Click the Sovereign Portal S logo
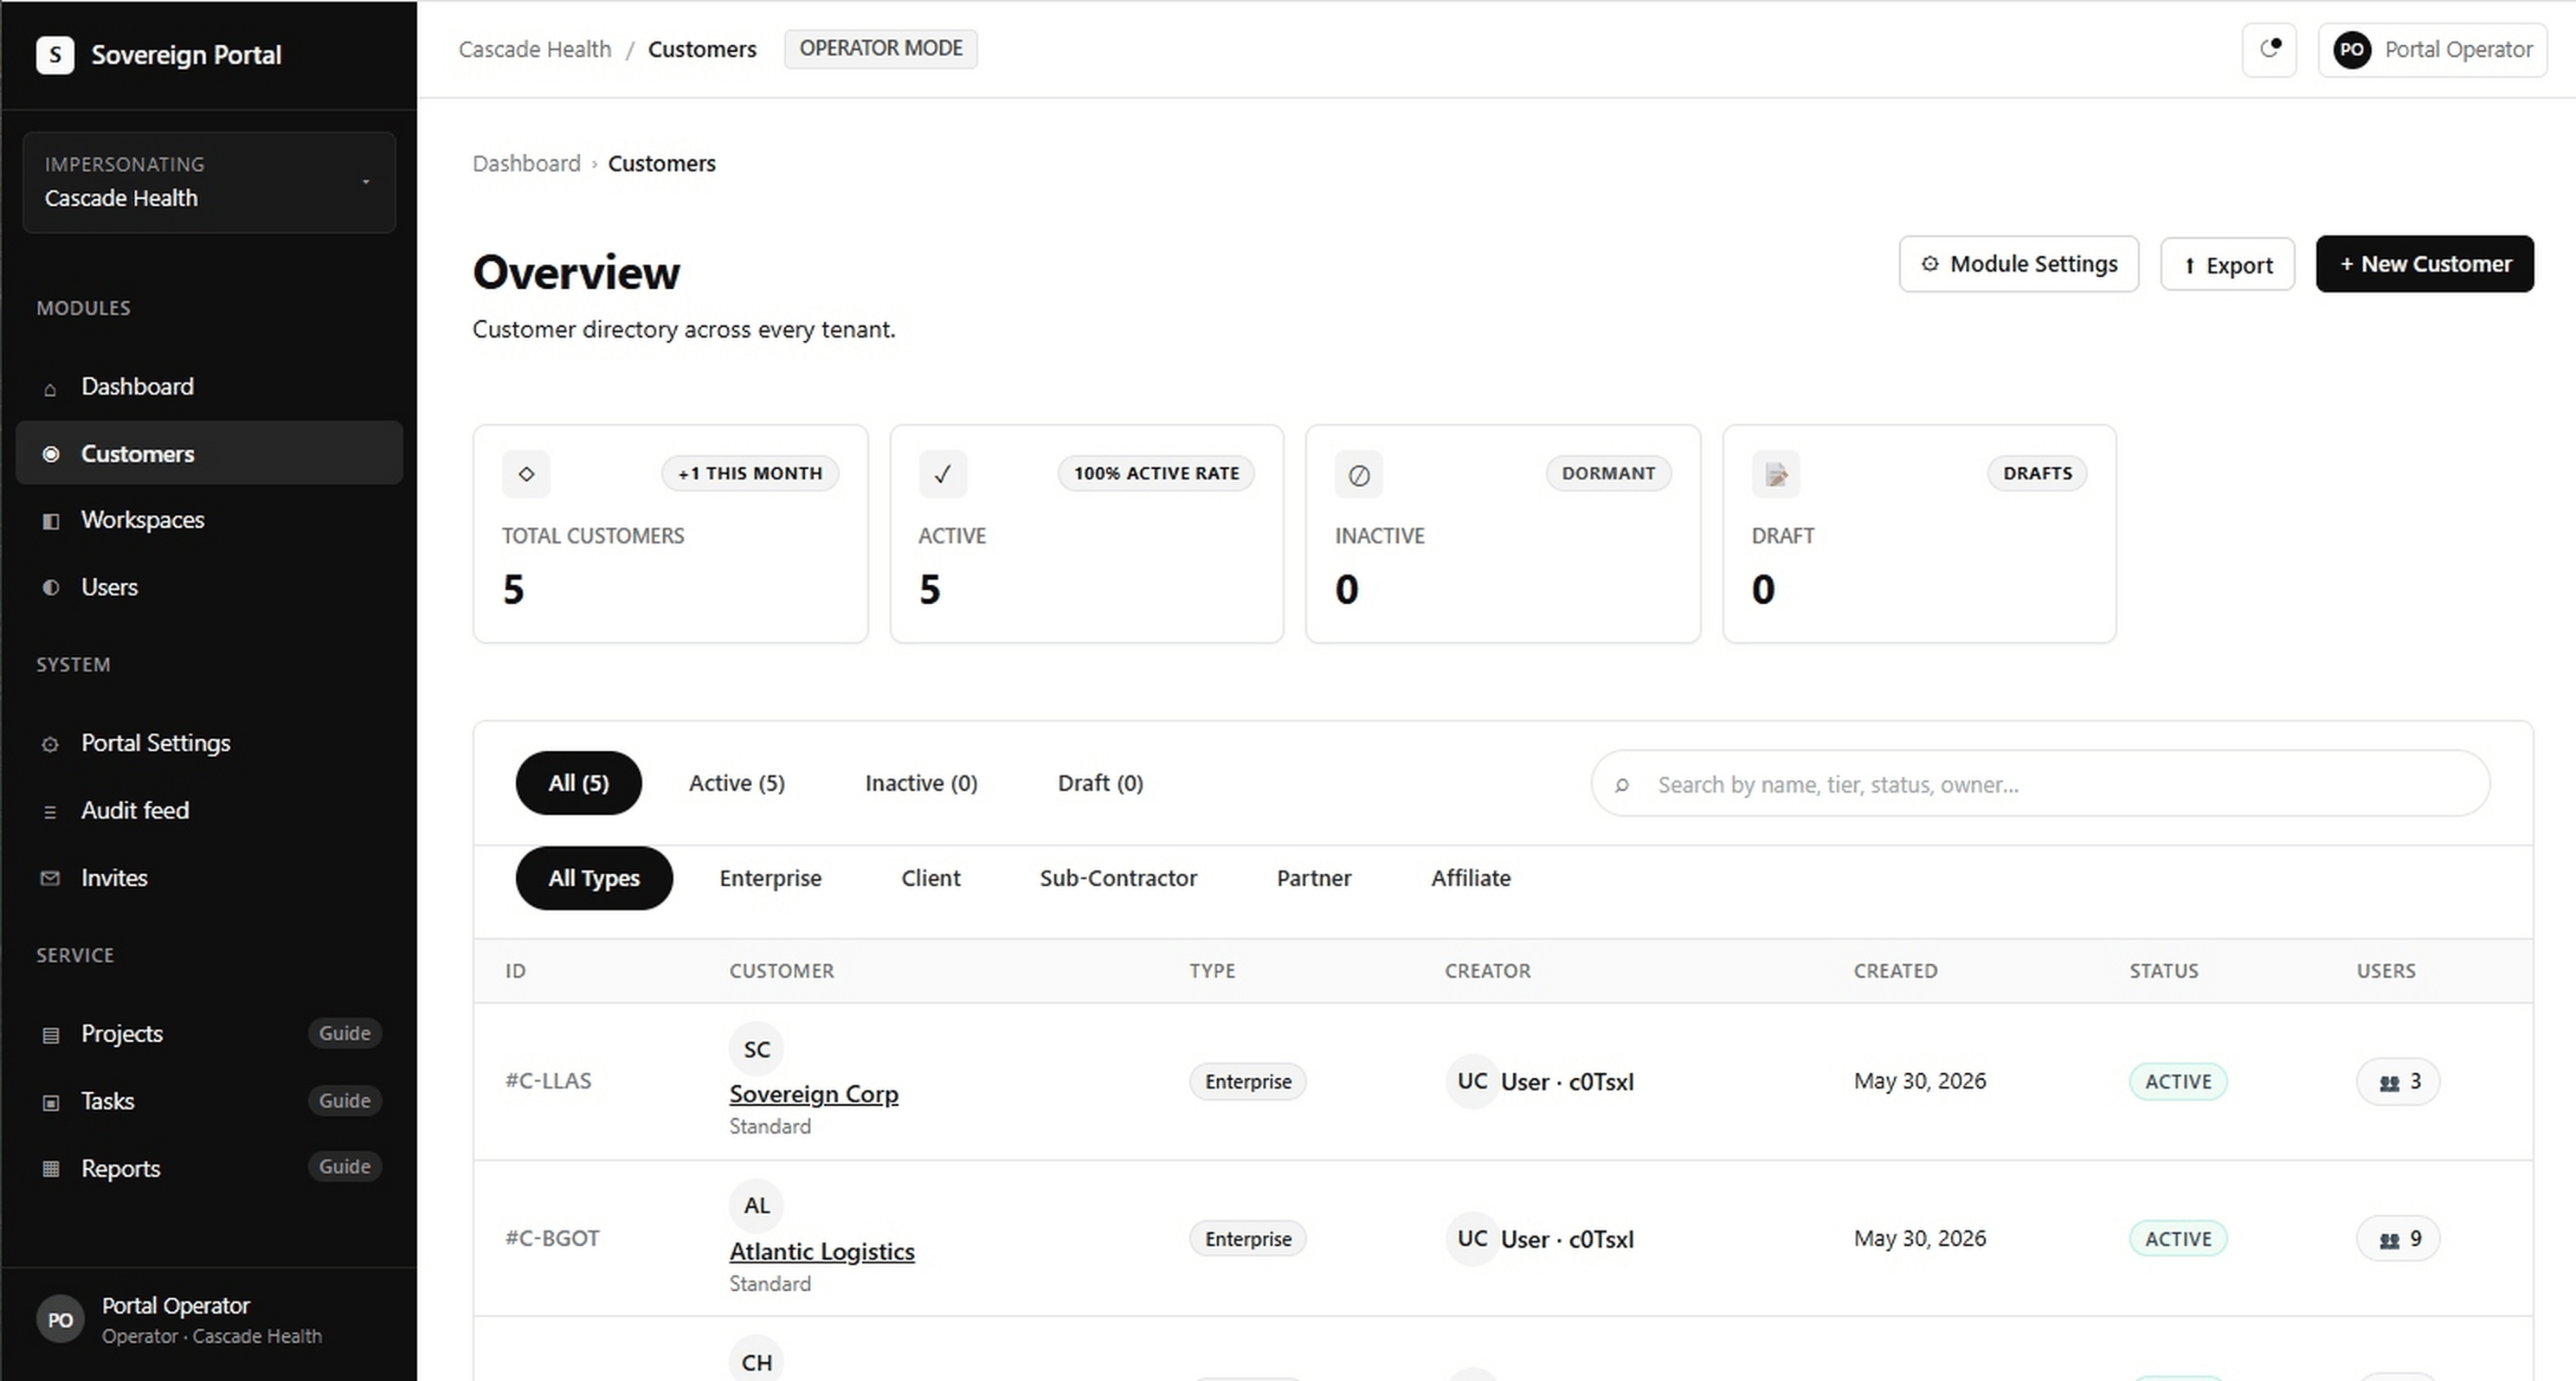This screenshot has width=2576, height=1381. coord(55,54)
